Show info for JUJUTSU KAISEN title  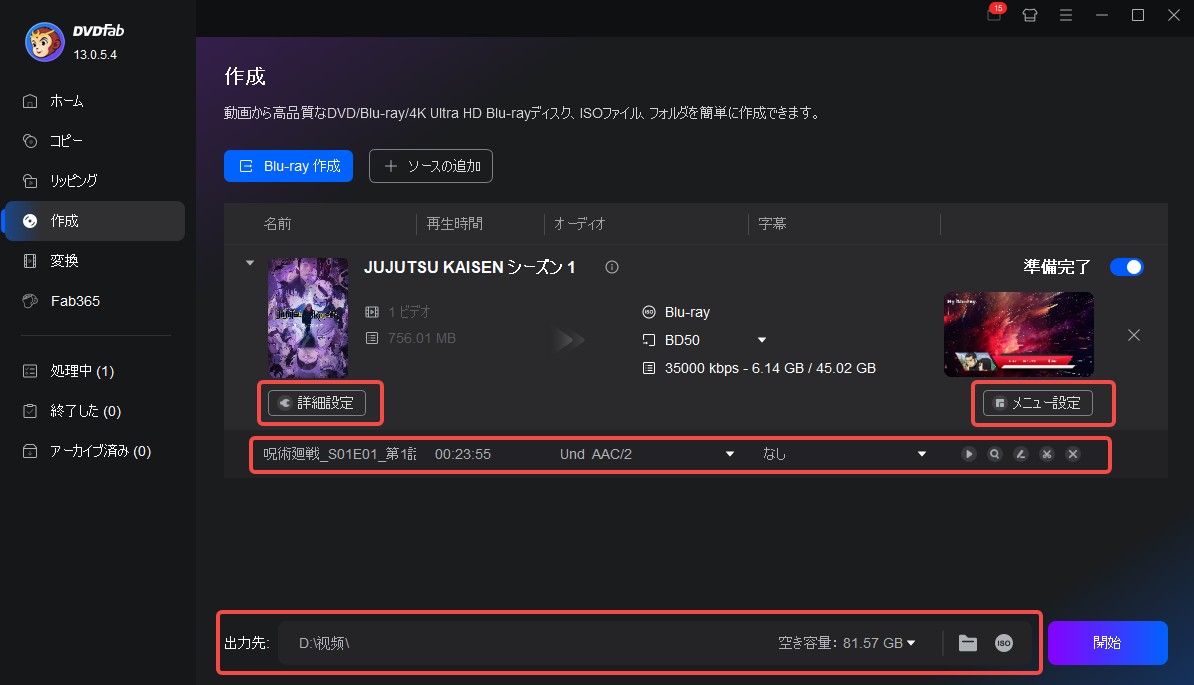pos(612,268)
